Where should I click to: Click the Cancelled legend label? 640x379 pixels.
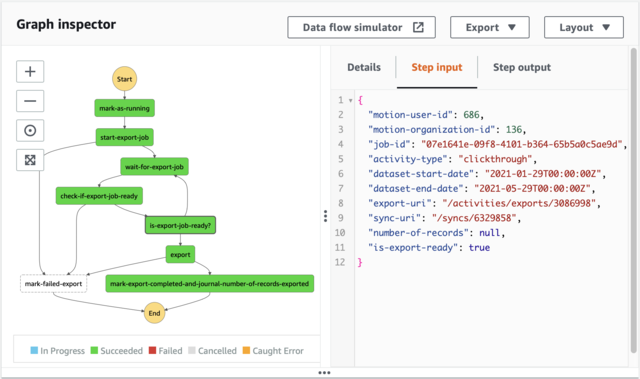click(217, 351)
